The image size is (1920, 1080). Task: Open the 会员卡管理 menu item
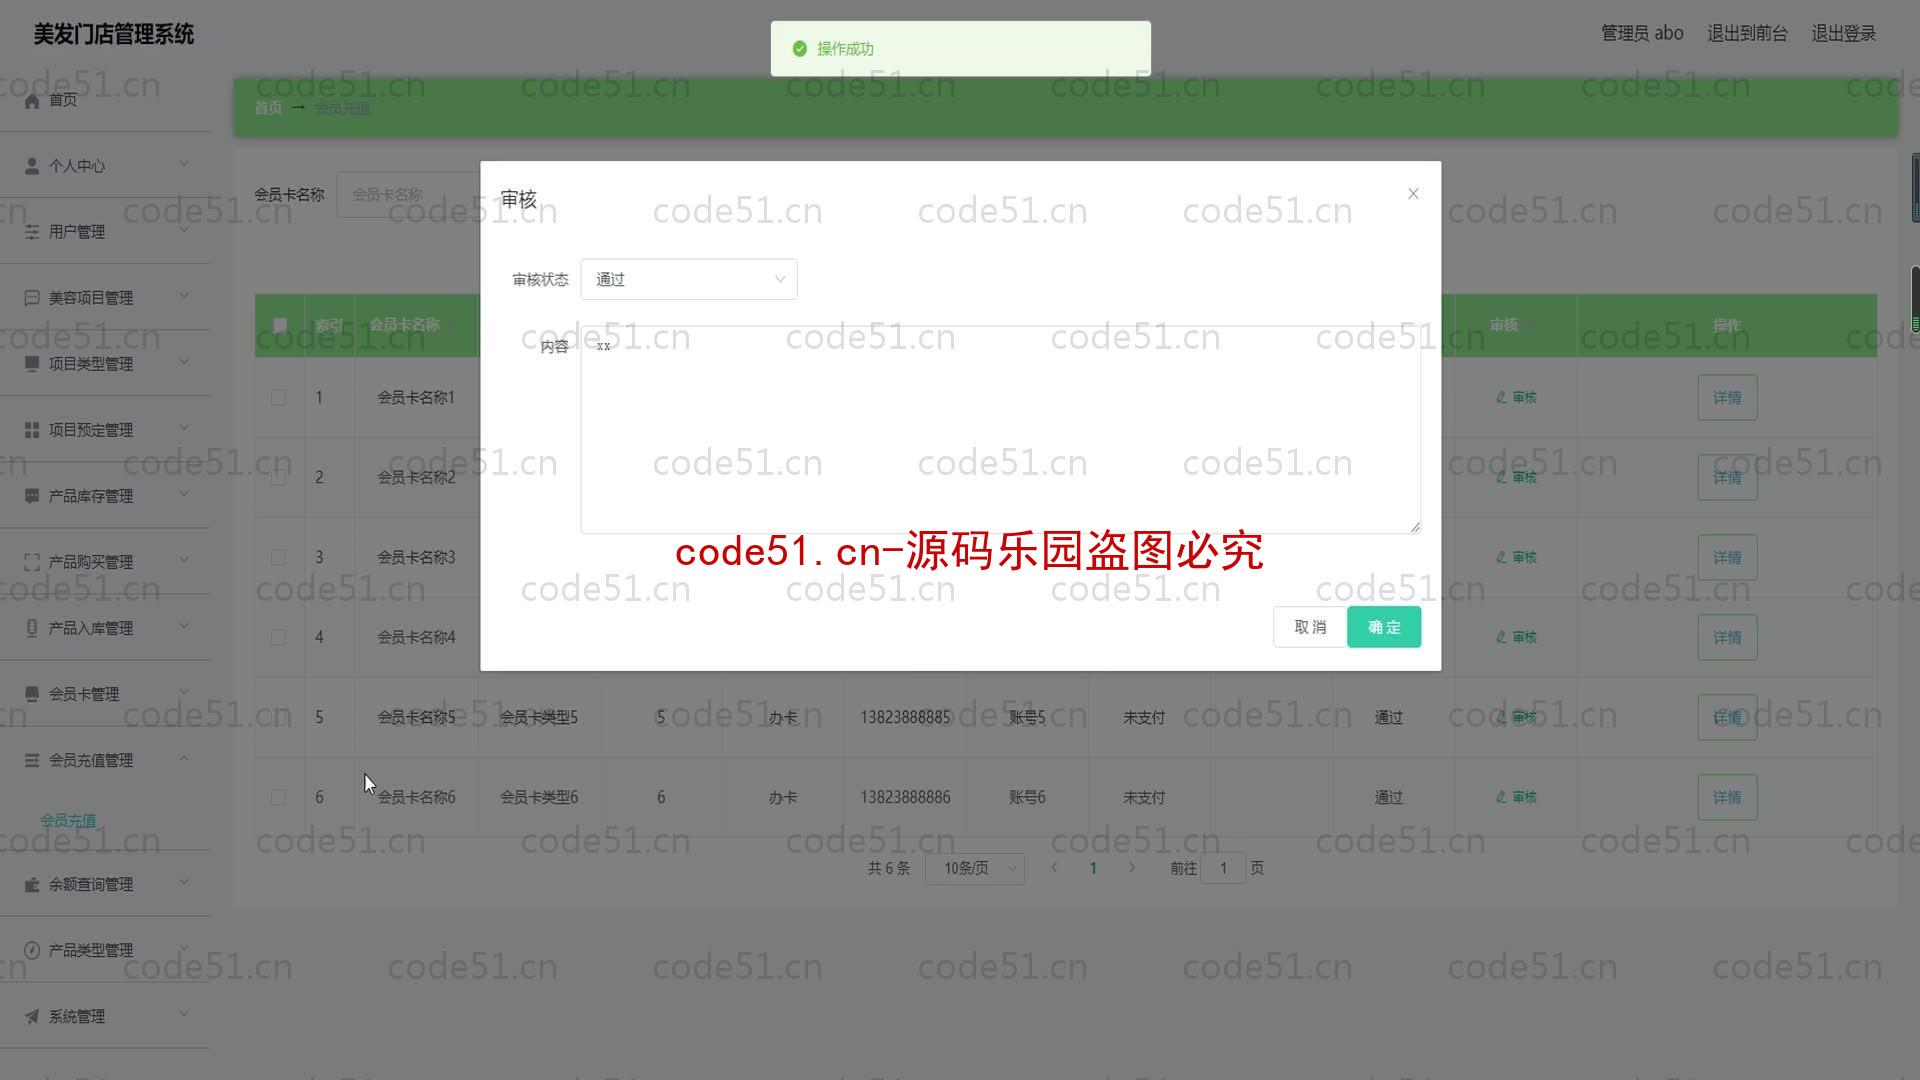click(x=105, y=694)
